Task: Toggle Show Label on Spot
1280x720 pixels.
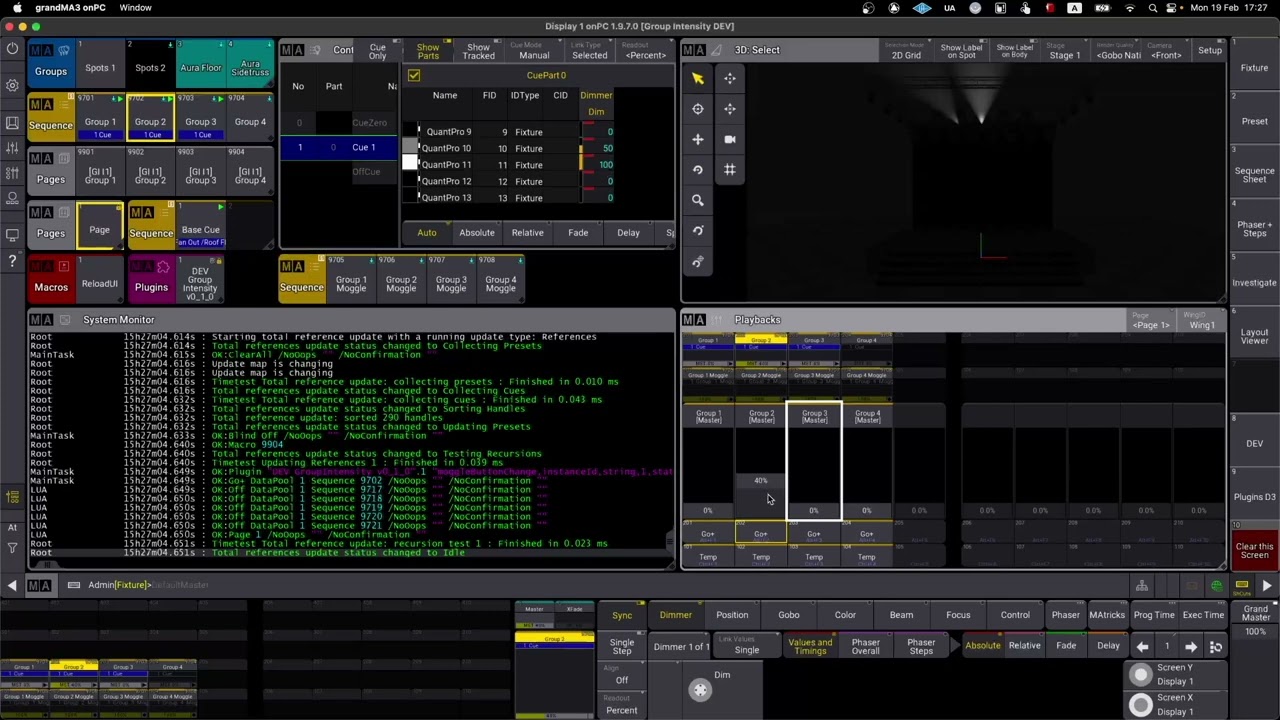Action: pos(961,51)
